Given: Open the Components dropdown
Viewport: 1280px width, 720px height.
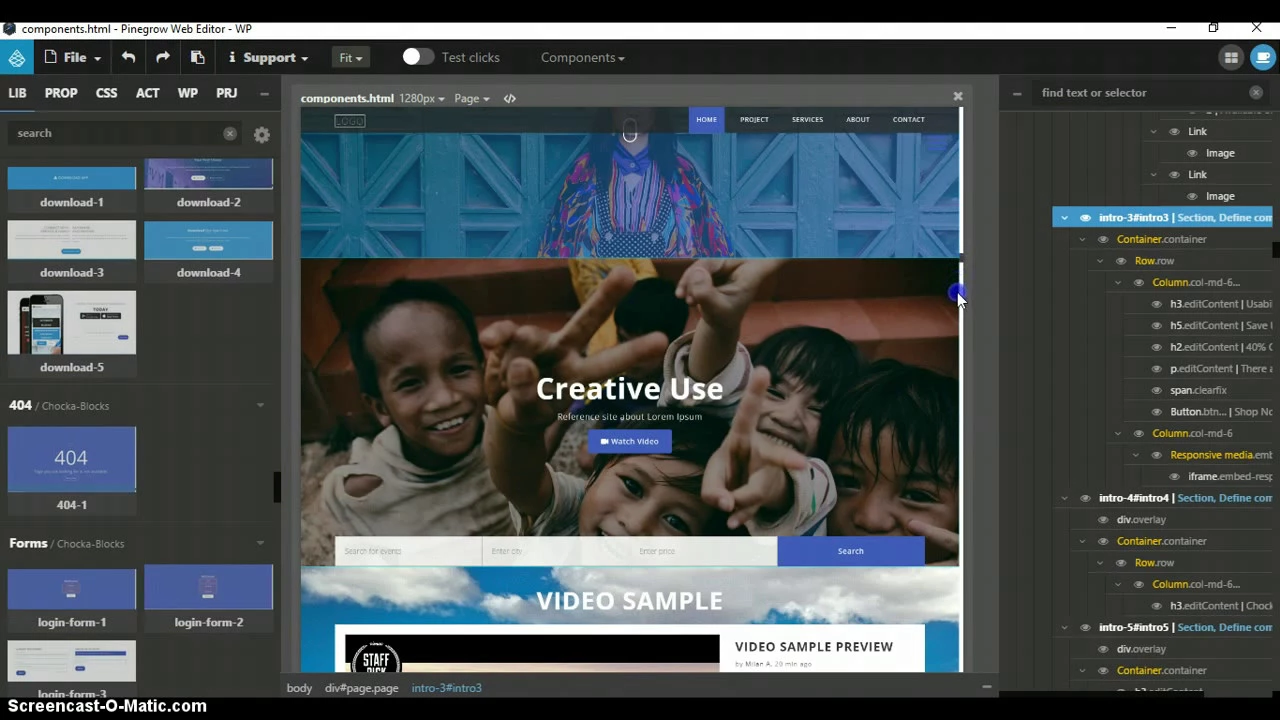Looking at the screenshot, I should tap(582, 57).
